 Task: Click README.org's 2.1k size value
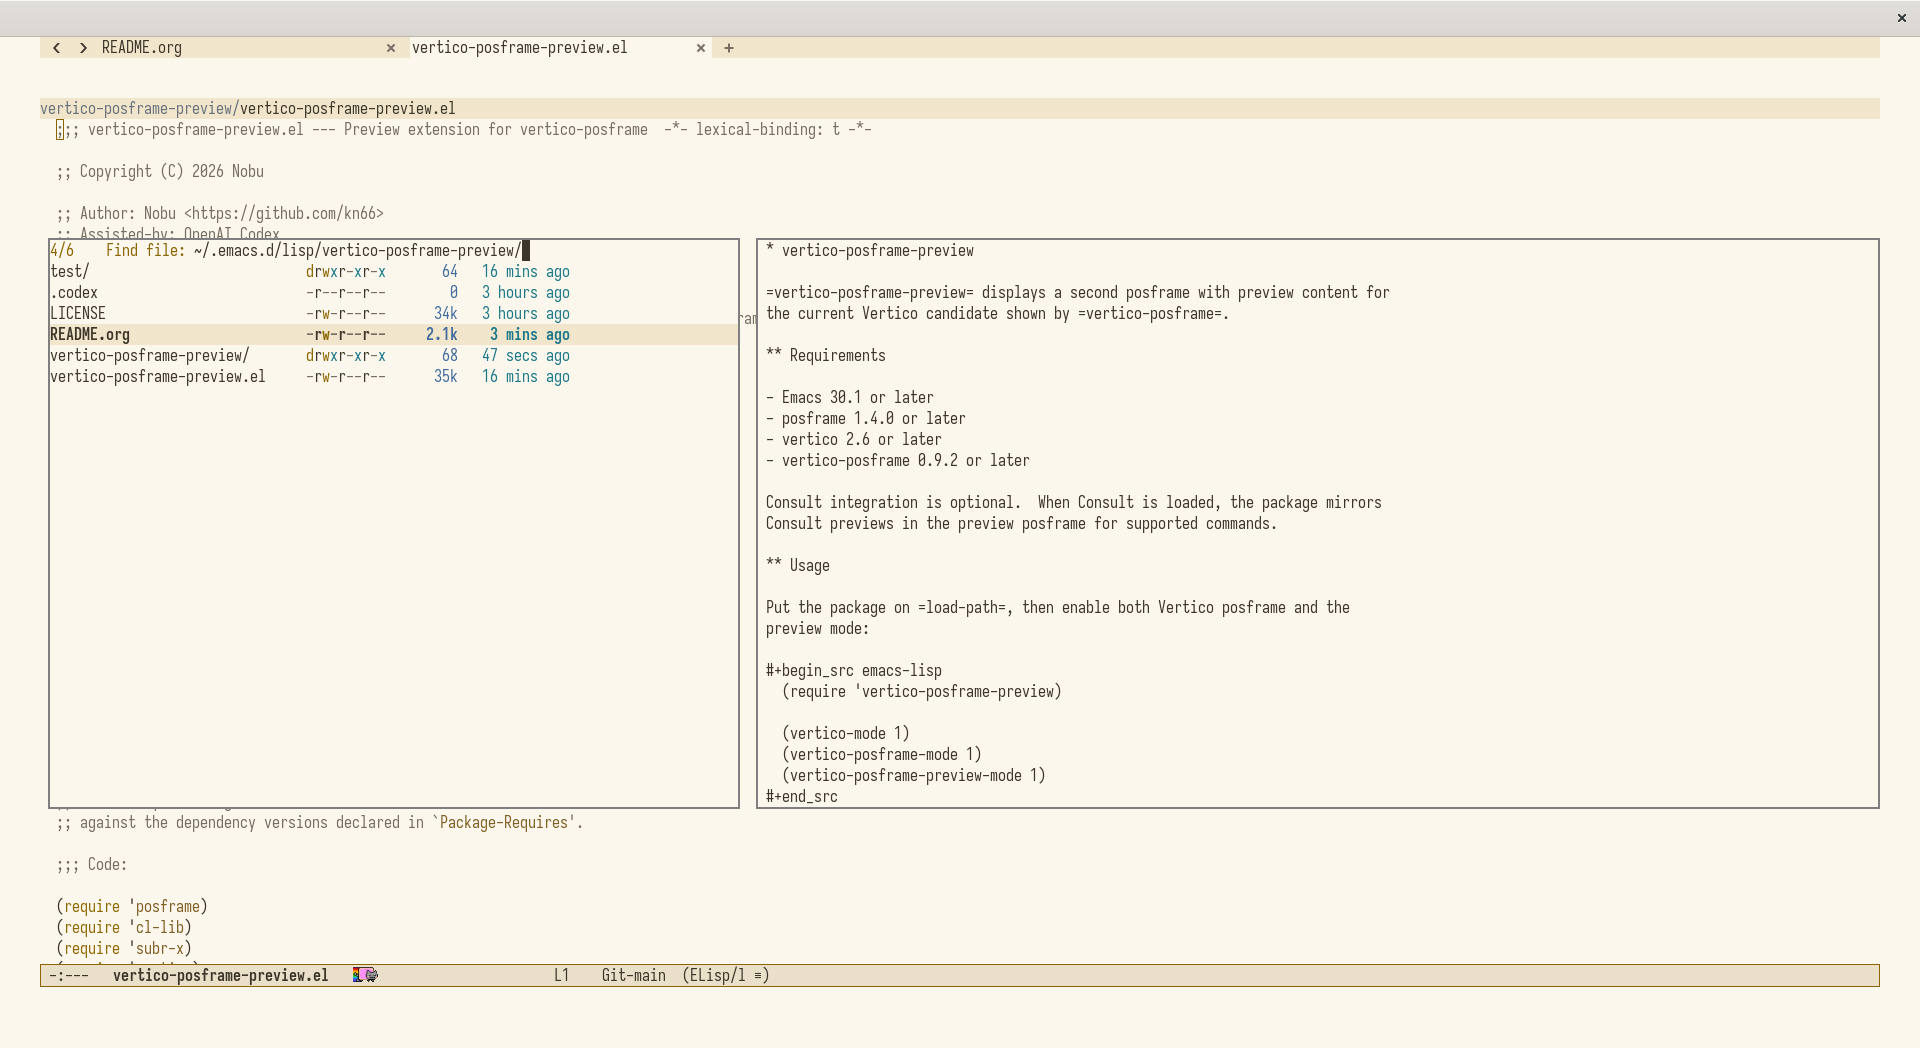point(442,335)
